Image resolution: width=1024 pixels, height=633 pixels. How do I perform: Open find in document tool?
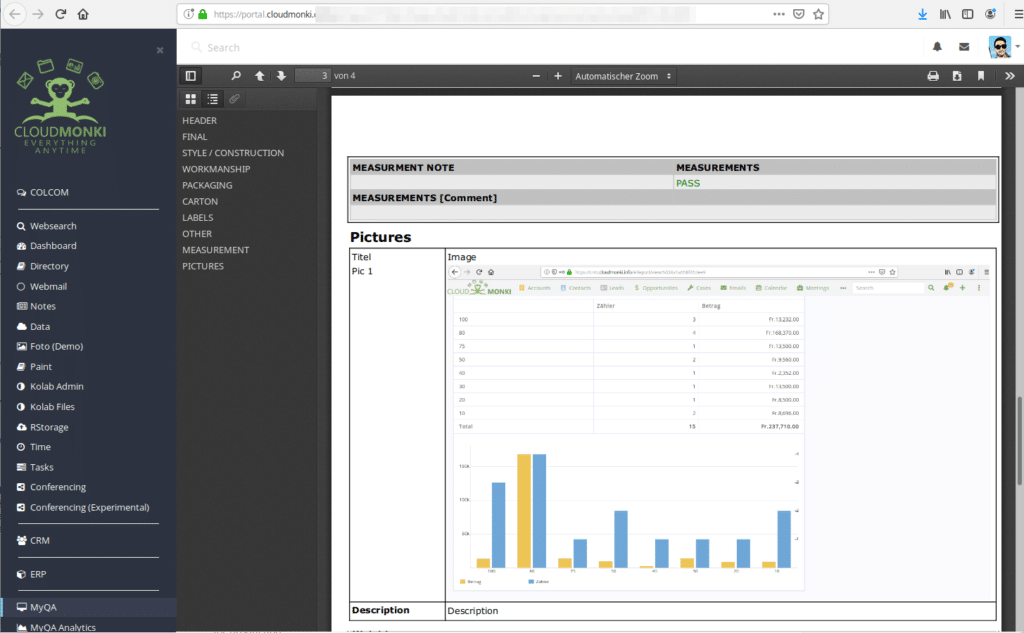coord(236,76)
